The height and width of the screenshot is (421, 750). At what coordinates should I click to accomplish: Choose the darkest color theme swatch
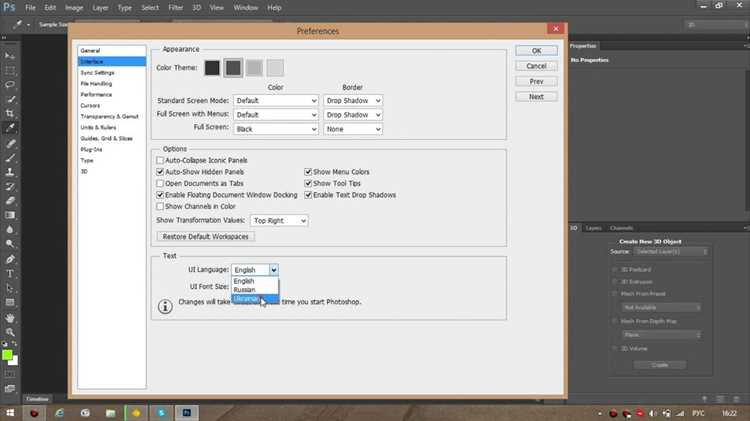pyautogui.click(x=212, y=68)
